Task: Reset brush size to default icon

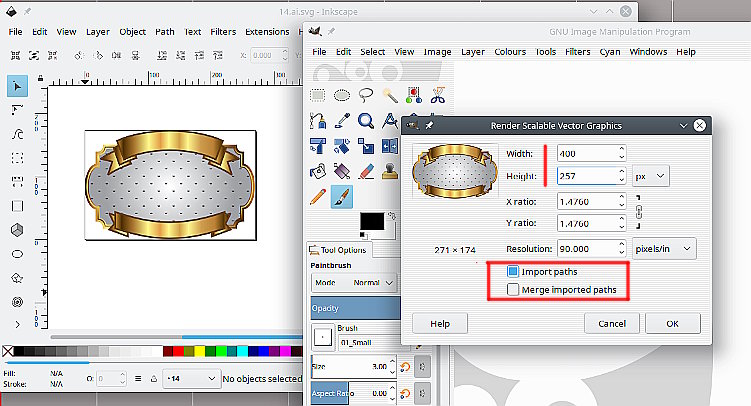Action: 405,367
